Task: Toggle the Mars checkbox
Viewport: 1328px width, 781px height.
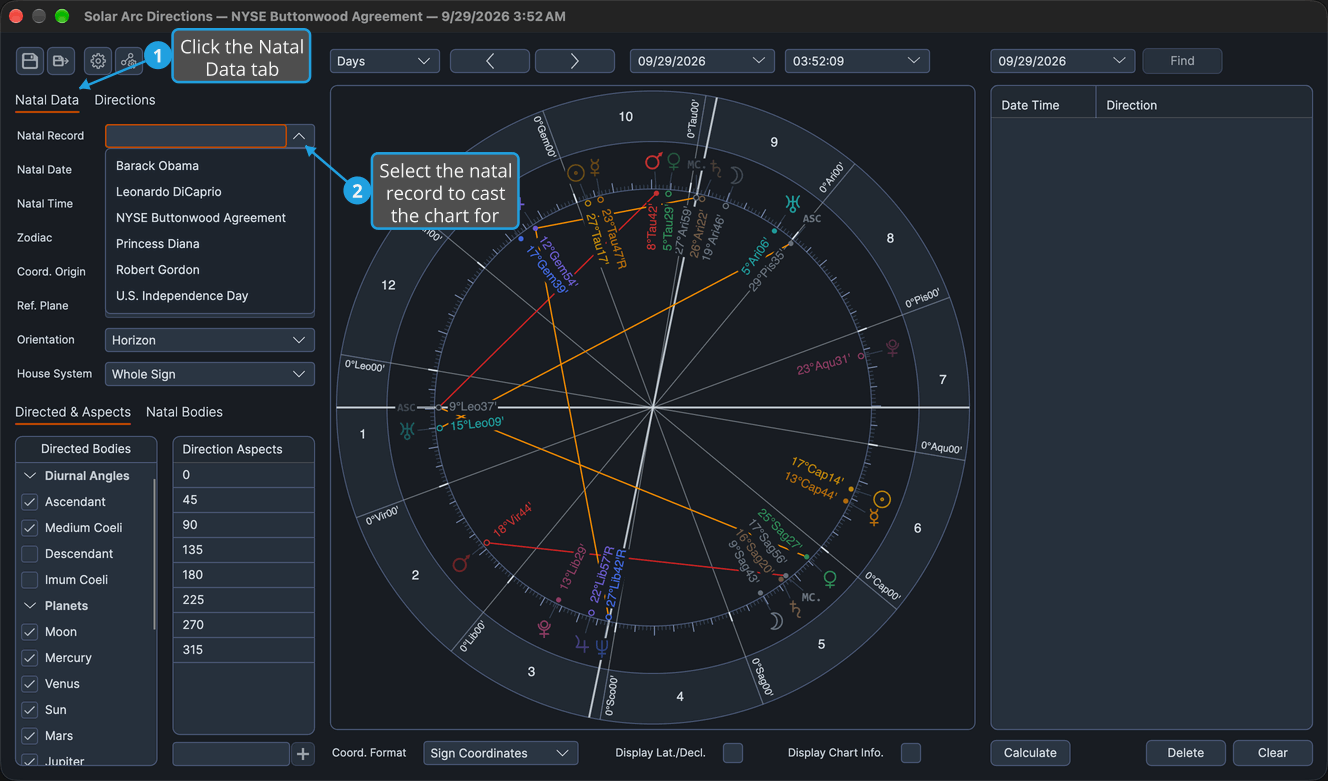Action: point(30,736)
